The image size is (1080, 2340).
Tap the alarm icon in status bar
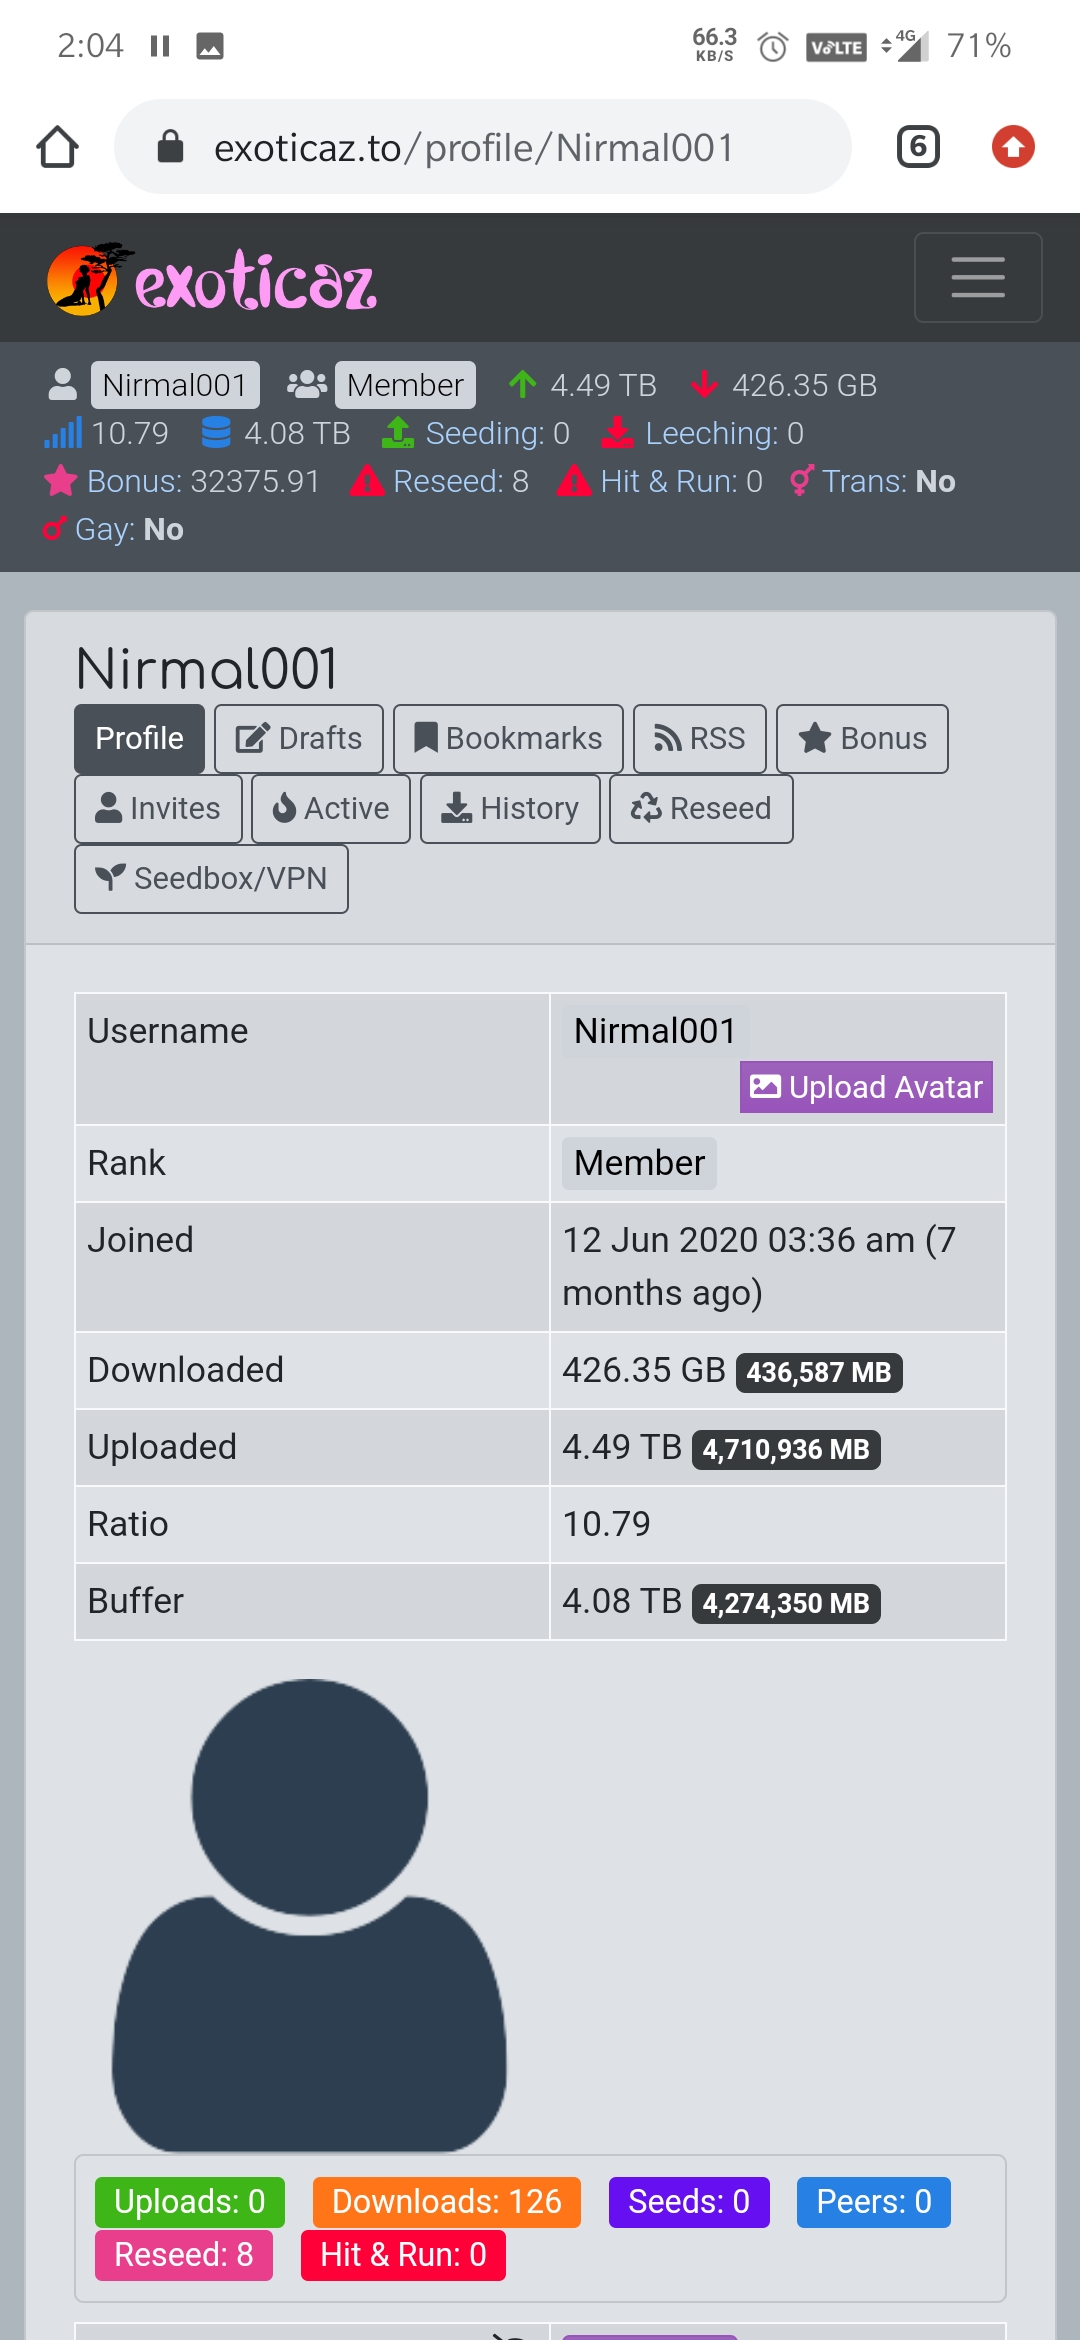[x=772, y=46]
